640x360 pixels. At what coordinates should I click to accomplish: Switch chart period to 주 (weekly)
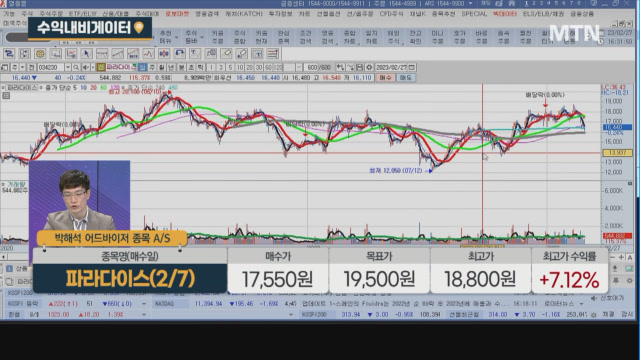tap(152, 67)
